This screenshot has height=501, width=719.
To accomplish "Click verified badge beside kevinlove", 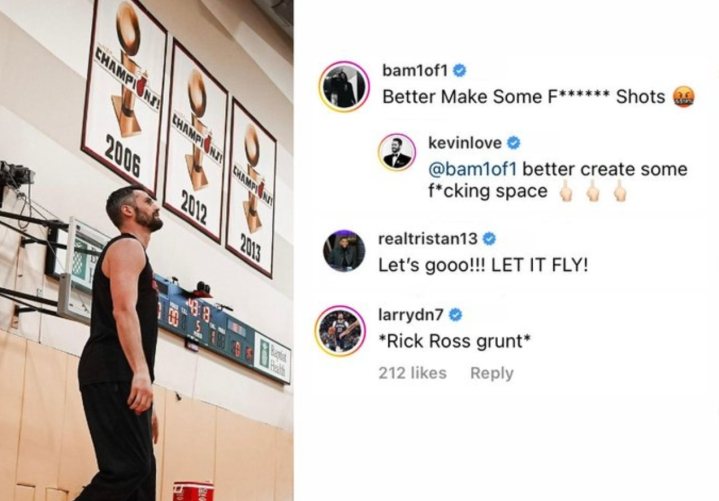I will pyautogui.click(x=514, y=143).
